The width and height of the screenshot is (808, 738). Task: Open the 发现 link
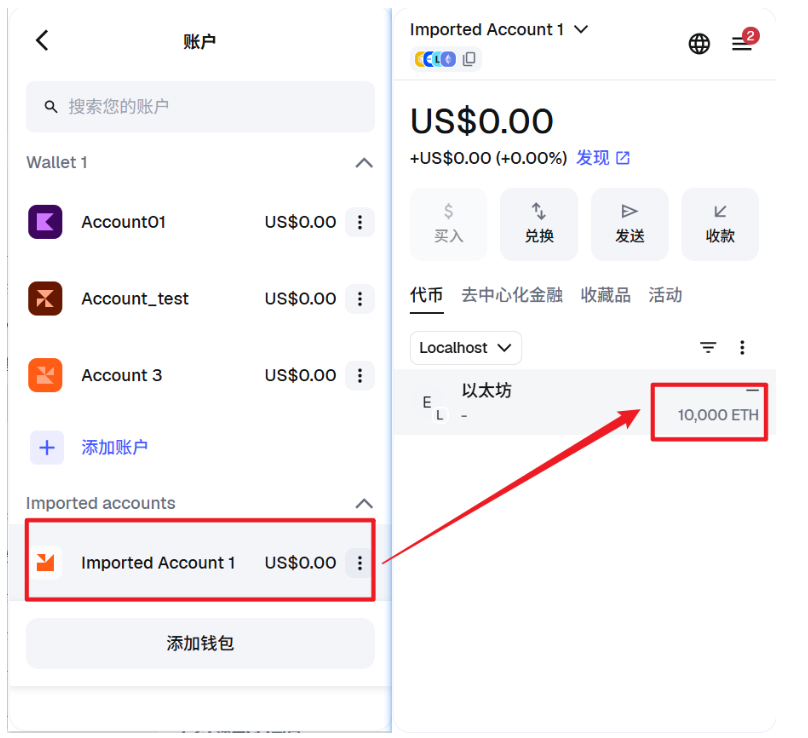click(x=593, y=158)
